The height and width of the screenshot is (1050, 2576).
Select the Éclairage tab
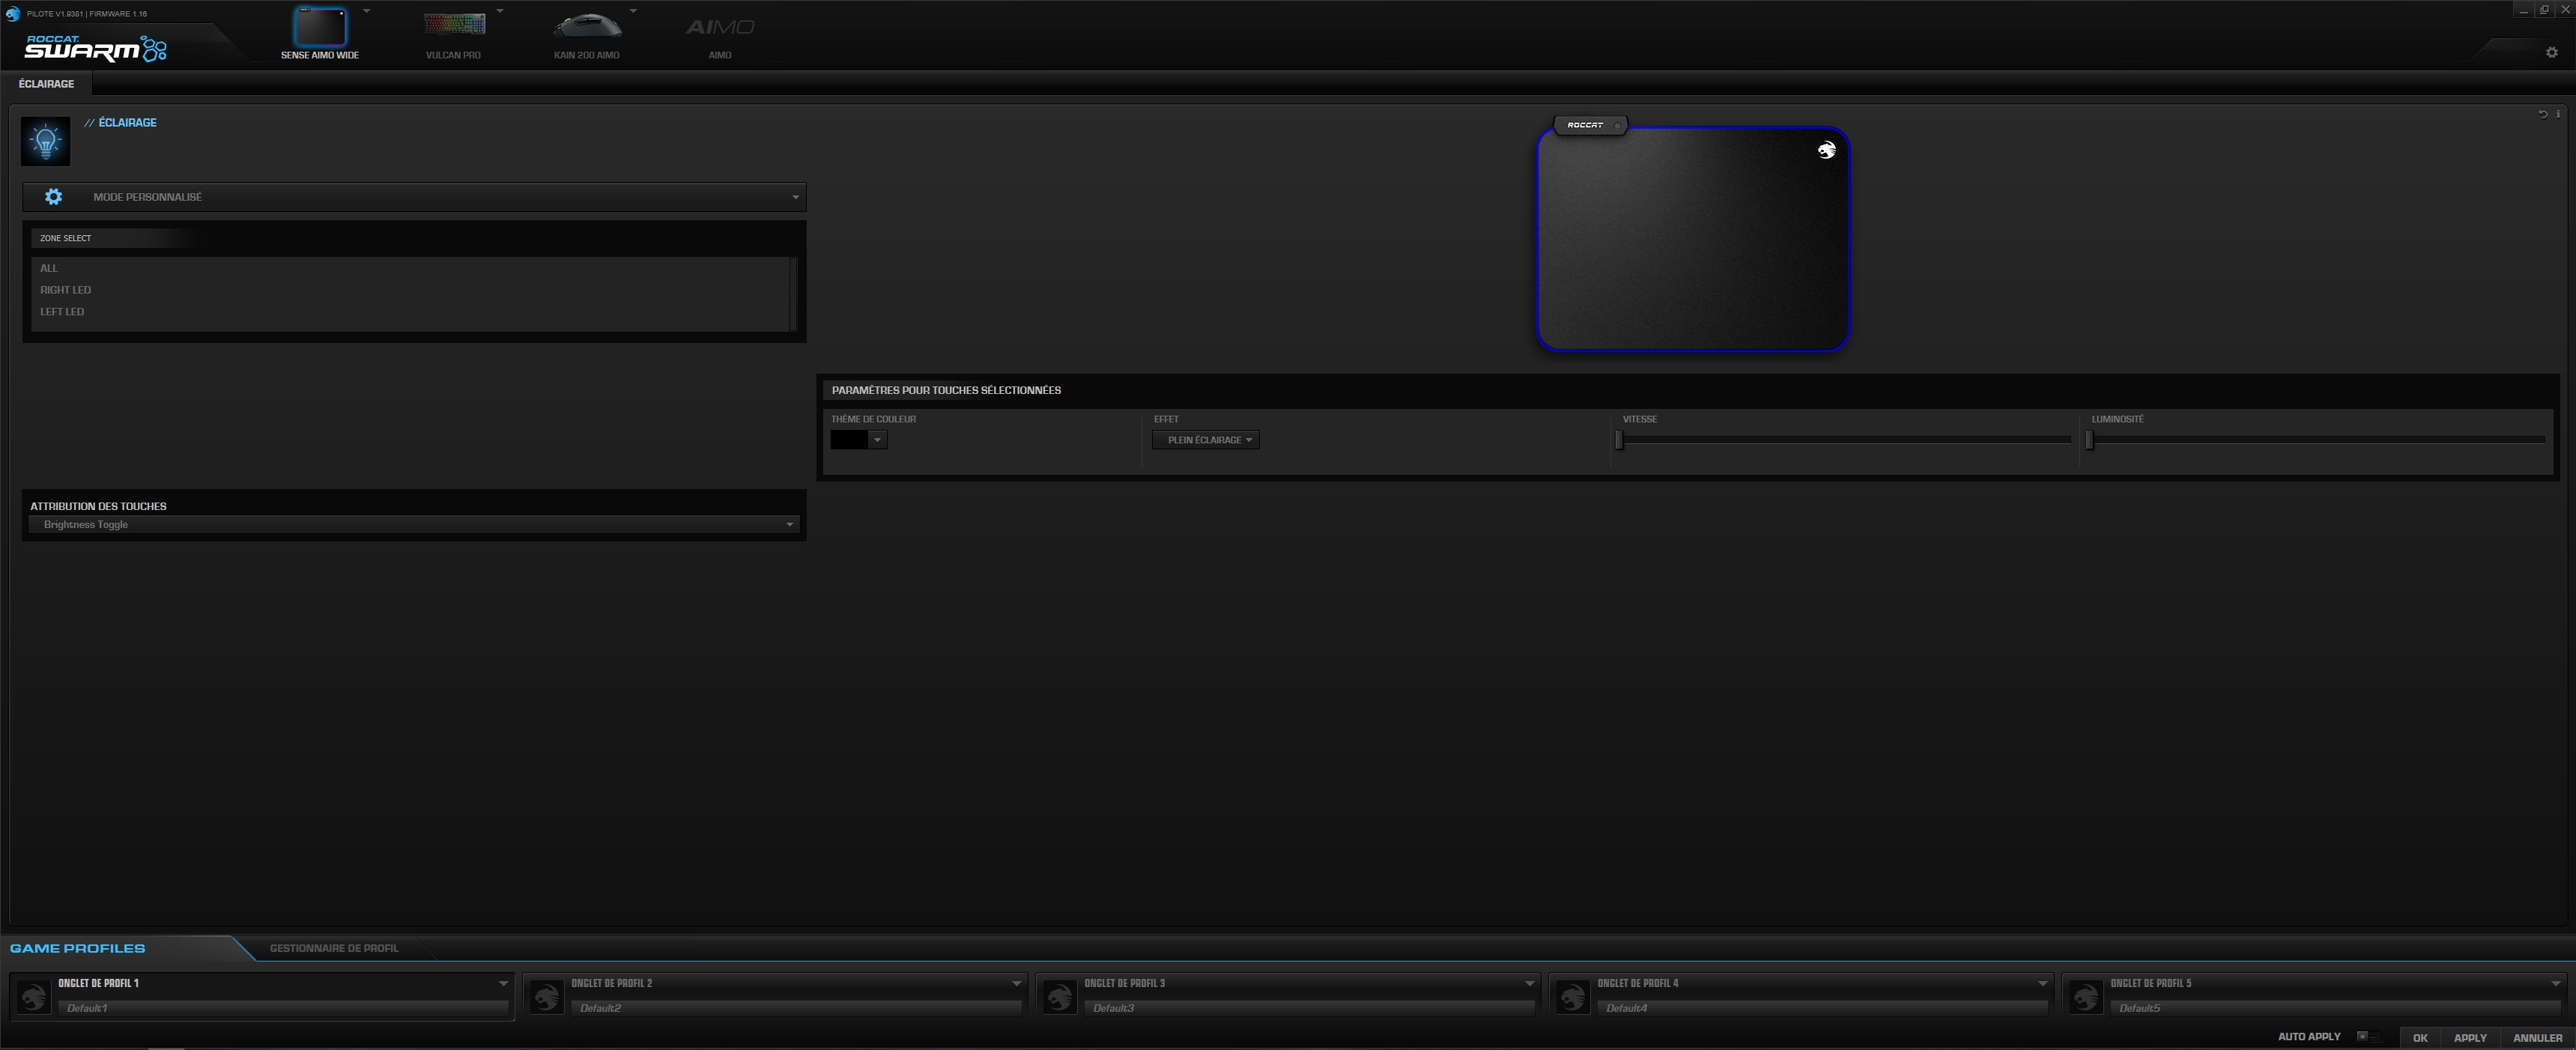46,84
